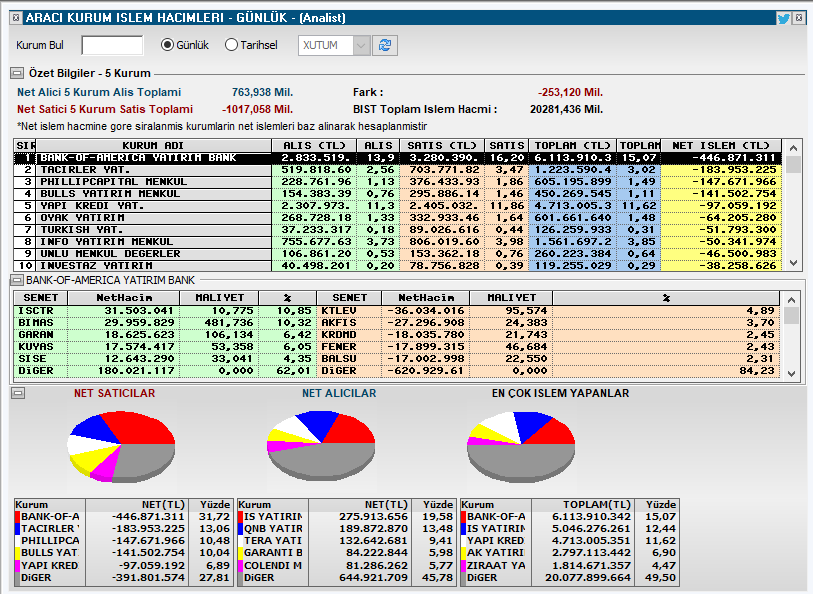The image size is (813, 594).
Task: Click ZIRAAT YA row in most-traded legend
Action: coord(569,565)
